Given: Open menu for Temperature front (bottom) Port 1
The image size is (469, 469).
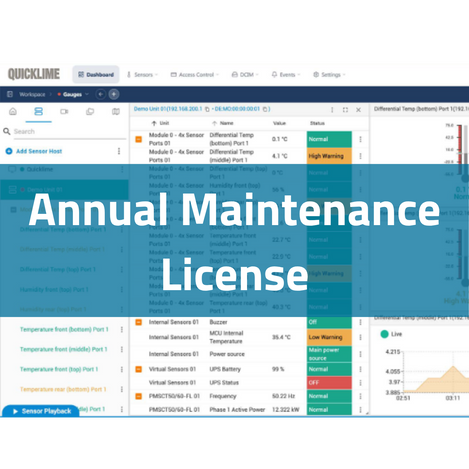Looking at the screenshot, I should 122,329.
